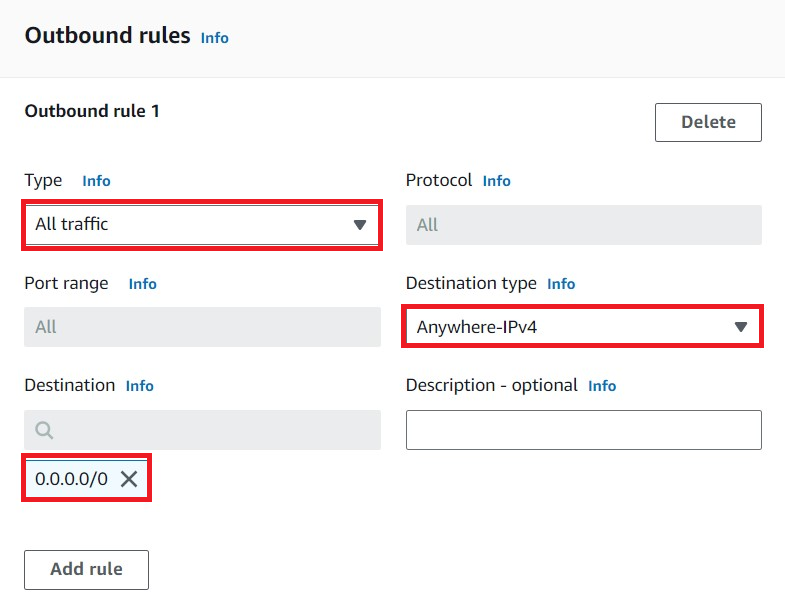The width and height of the screenshot is (785, 610).
Task: Click Info next to Destination type label
Action: click(561, 284)
